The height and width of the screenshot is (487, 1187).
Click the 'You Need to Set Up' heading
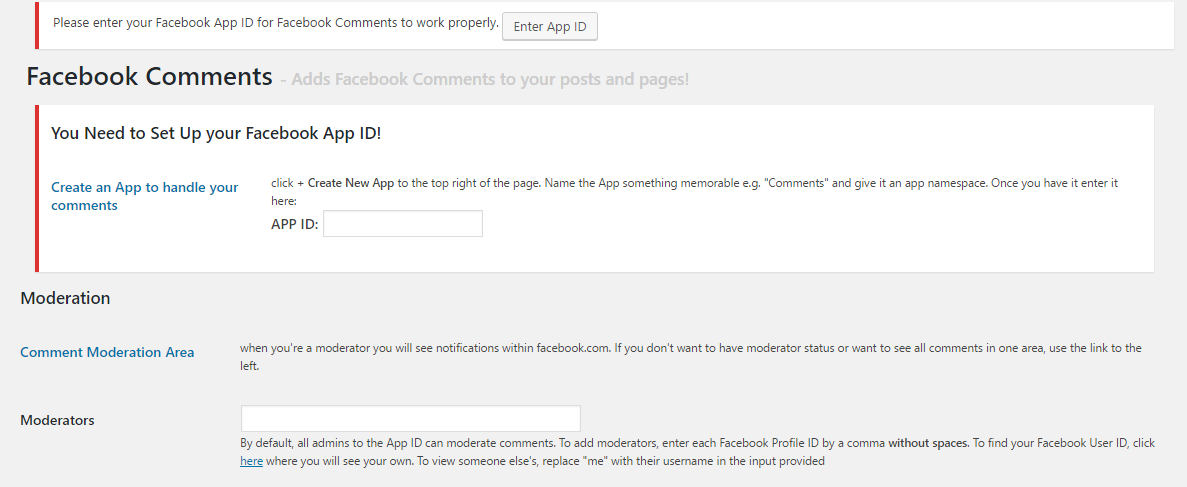pos(216,133)
